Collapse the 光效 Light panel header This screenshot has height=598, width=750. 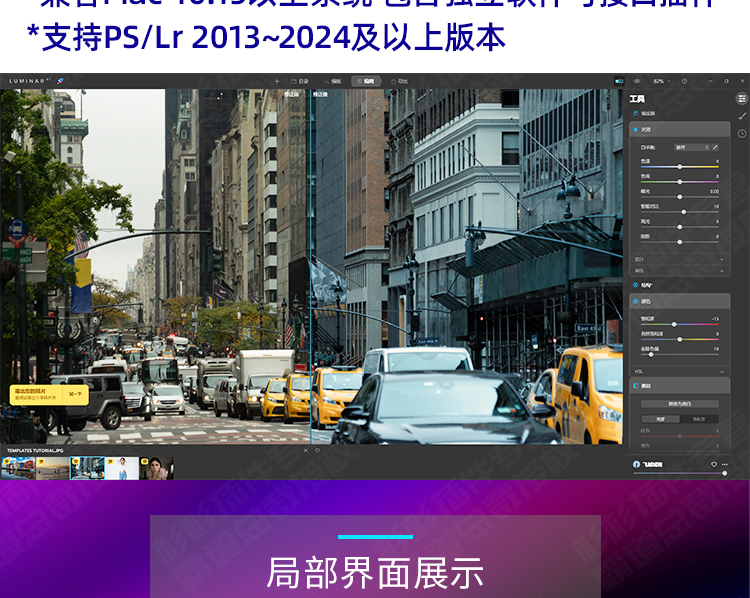680,129
